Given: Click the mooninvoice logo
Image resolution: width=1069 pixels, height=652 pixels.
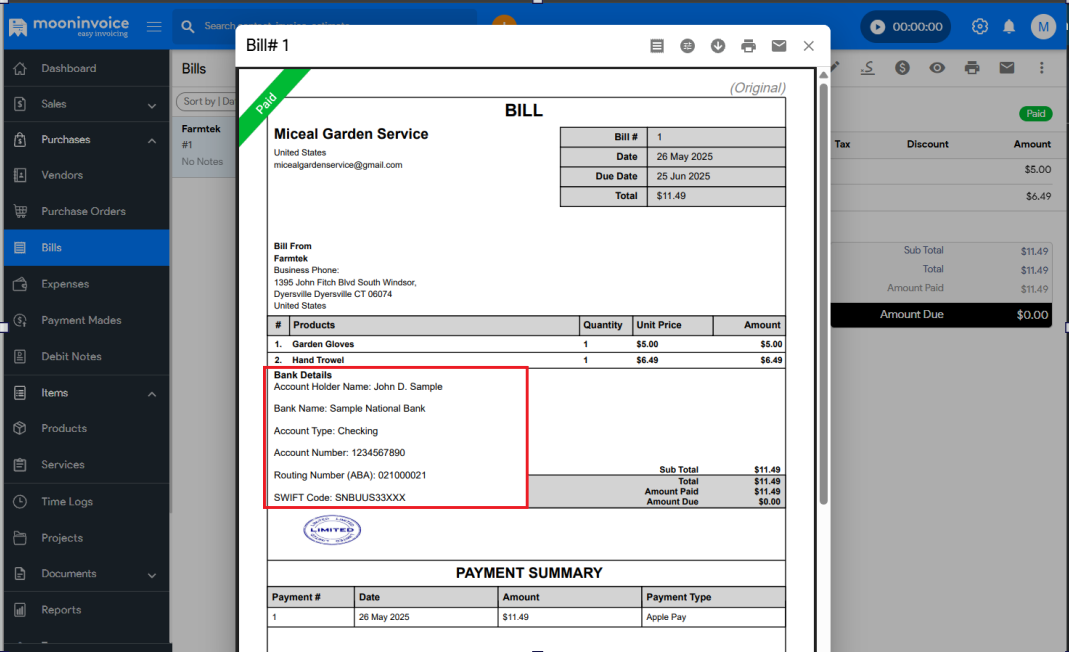Looking at the screenshot, I should 68,27.
